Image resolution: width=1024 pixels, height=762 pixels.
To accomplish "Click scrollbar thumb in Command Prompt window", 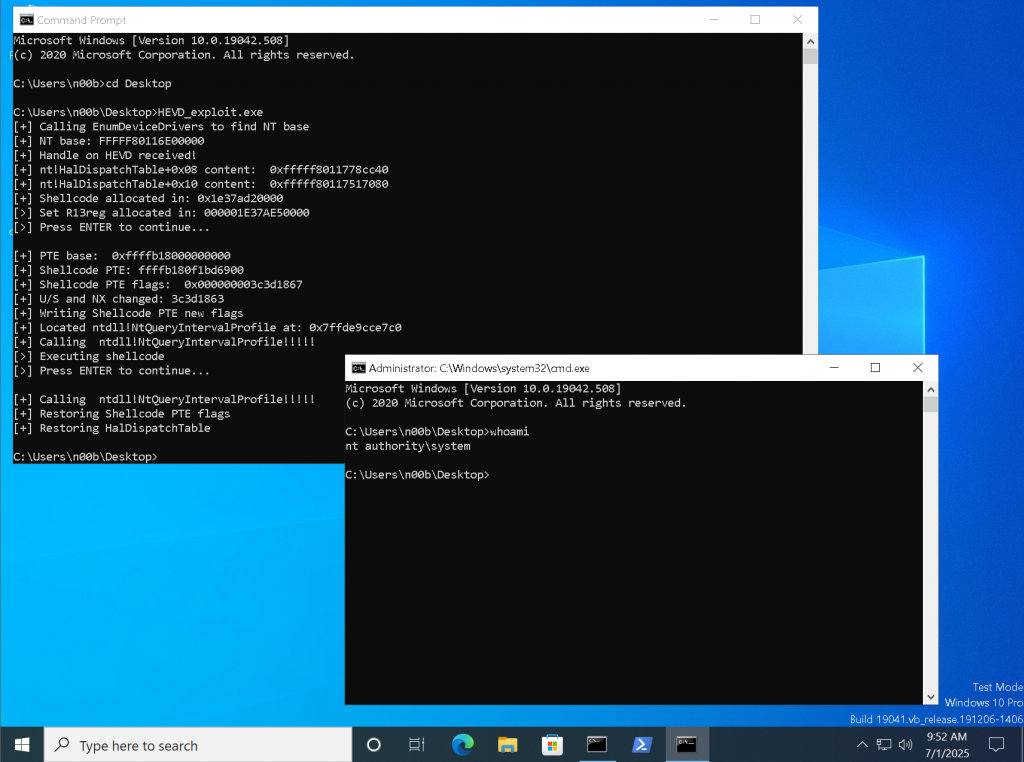I will [810, 56].
